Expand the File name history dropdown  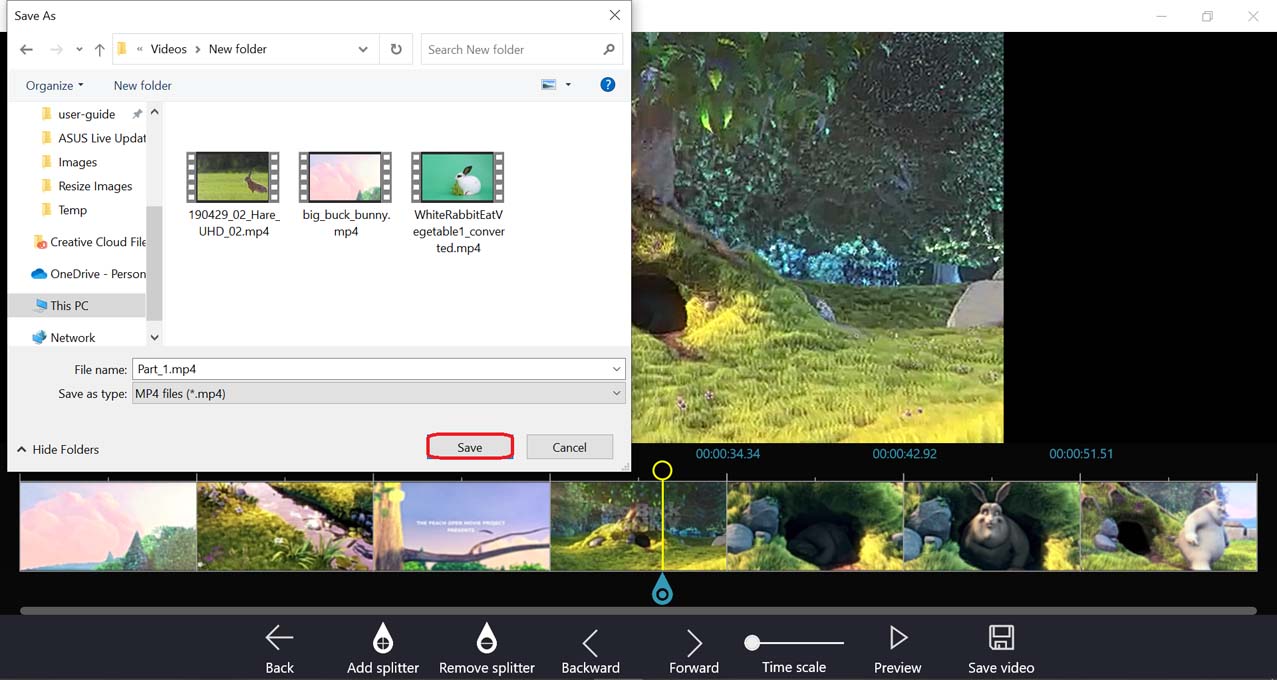coord(616,369)
